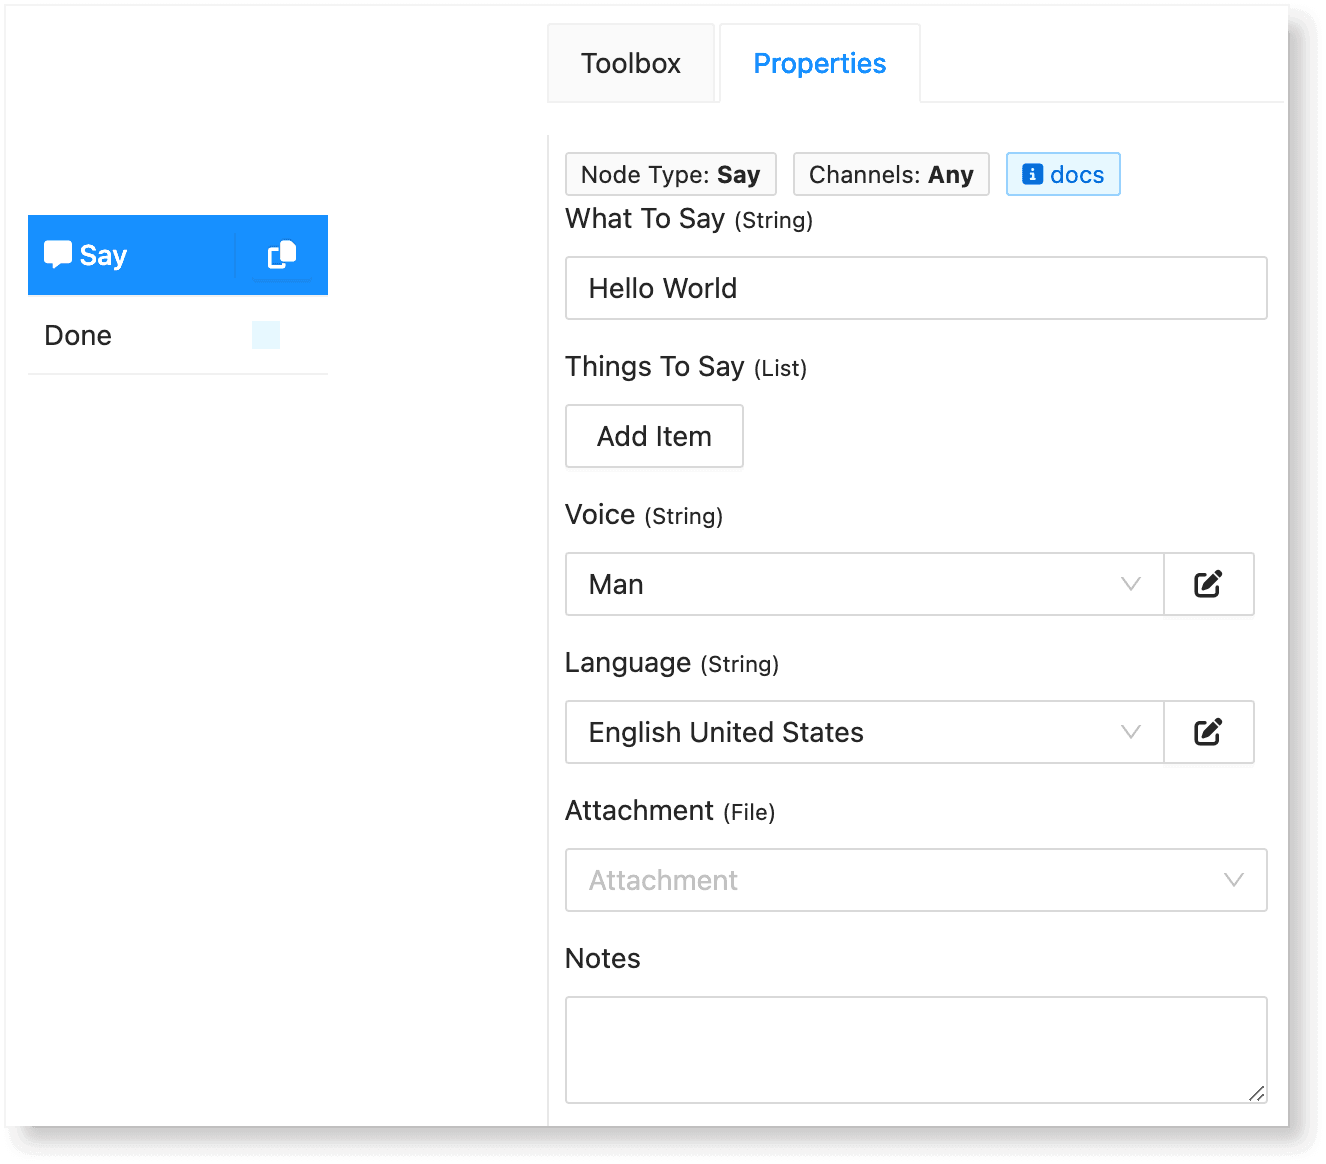Viewport: 1326px width, 1164px height.
Task: Click the edit icon beside Language dropdown
Action: click(1208, 732)
